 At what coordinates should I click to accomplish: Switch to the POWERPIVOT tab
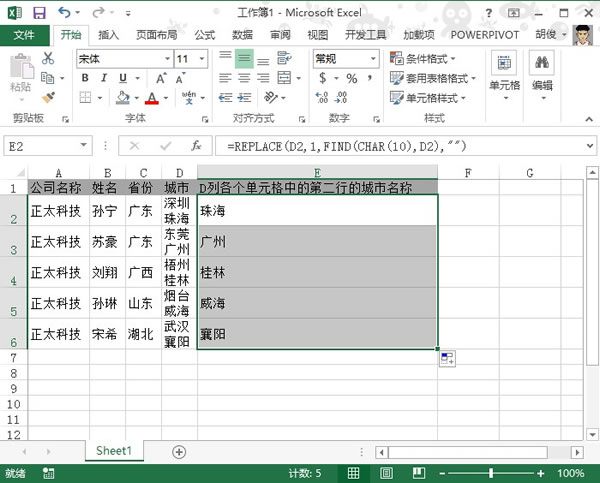484,35
